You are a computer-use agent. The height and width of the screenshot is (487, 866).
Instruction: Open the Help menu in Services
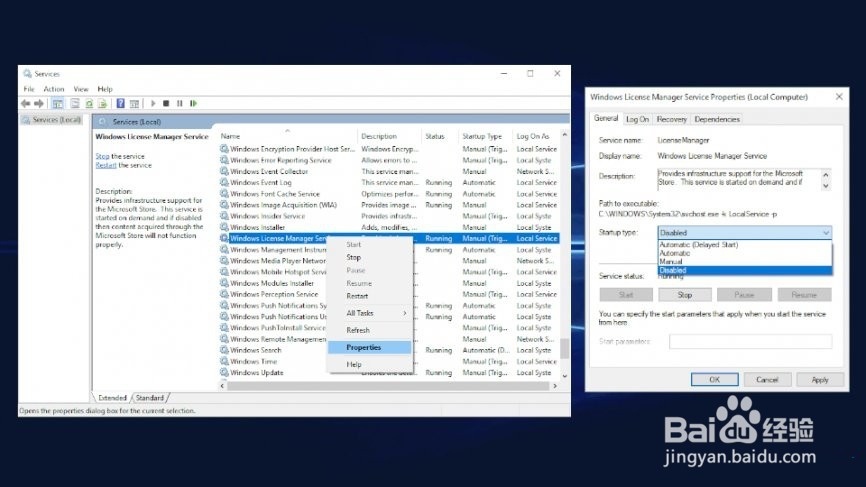point(105,89)
